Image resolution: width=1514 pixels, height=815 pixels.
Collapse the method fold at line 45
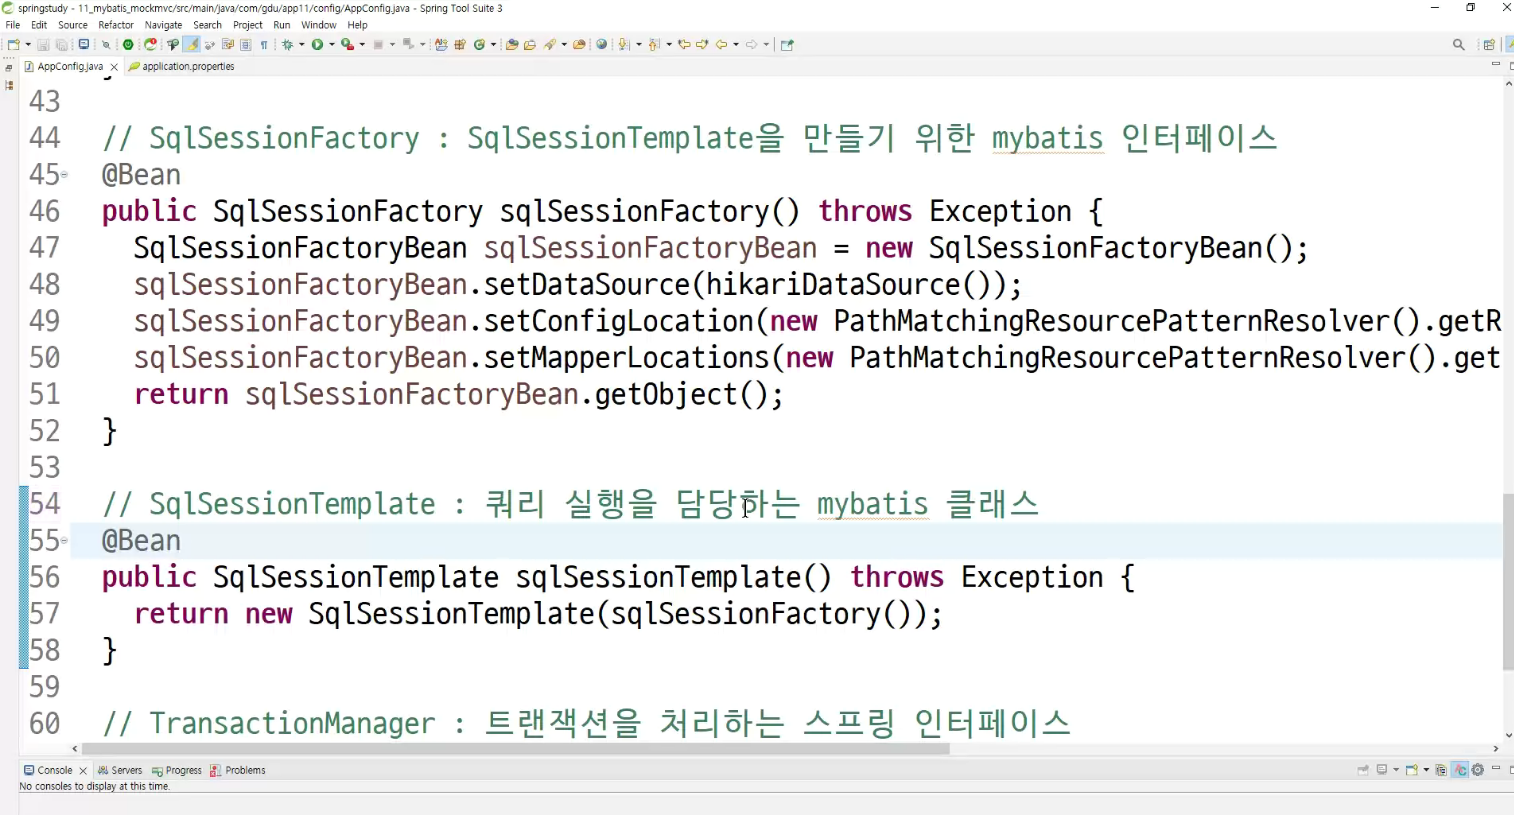tap(64, 175)
